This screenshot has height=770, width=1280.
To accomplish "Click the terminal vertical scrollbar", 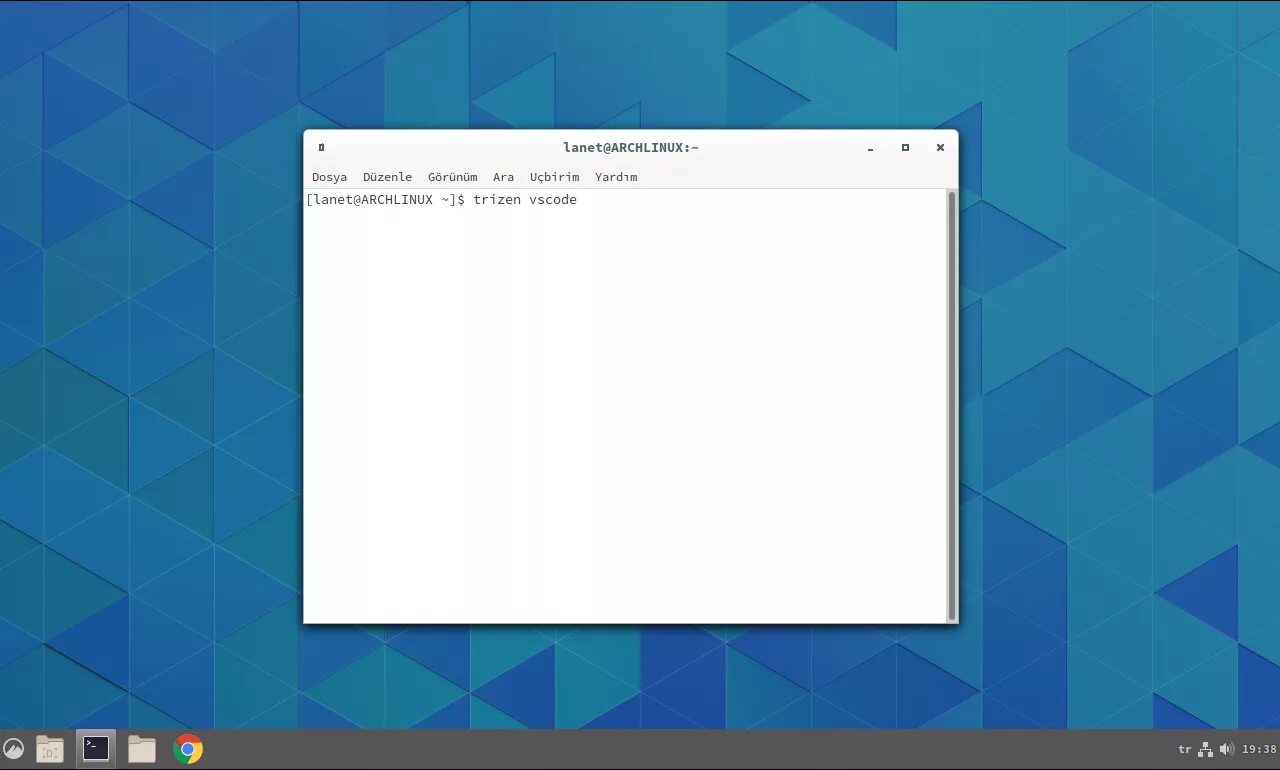I will pyautogui.click(x=952, y=405).
